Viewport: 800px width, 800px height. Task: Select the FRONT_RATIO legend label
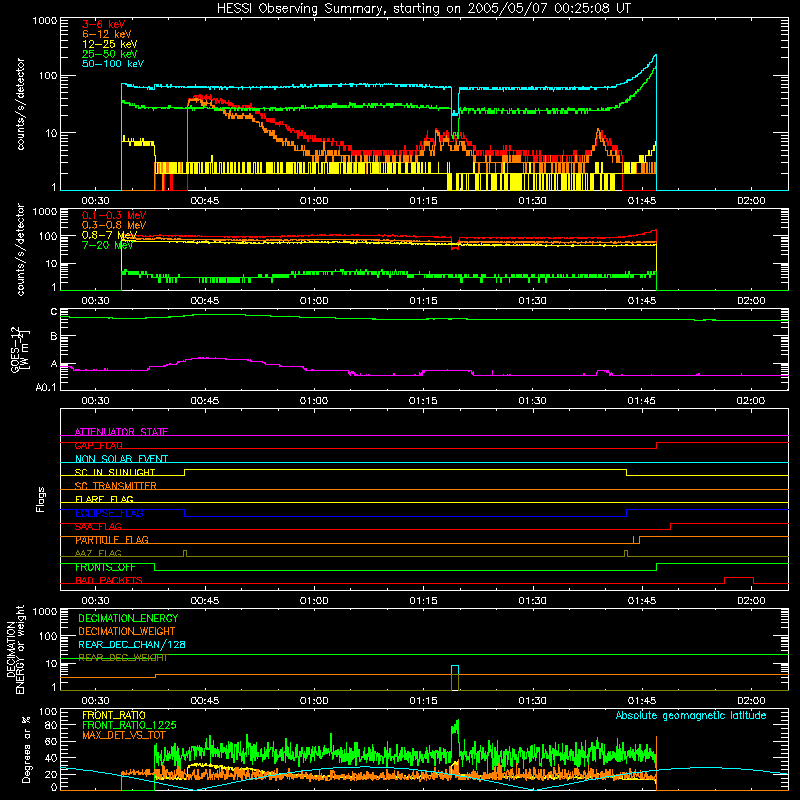click(114, 715)
